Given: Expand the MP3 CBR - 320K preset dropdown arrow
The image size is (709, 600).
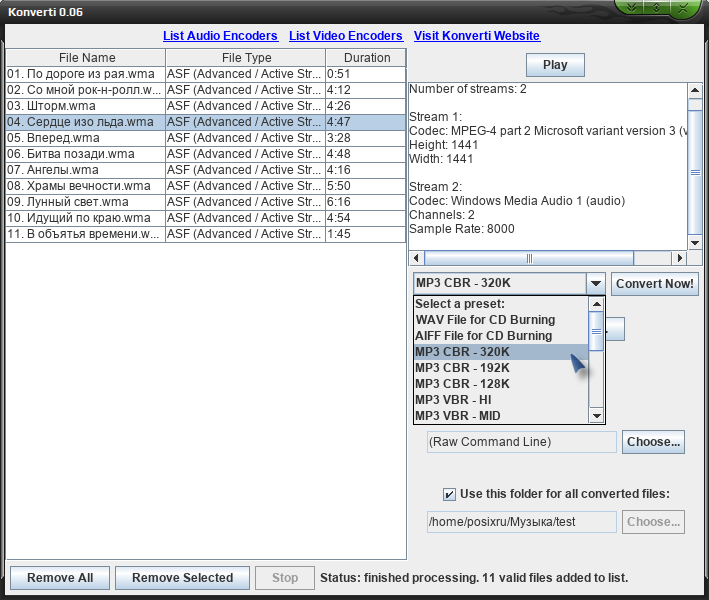Looking at the screenshot, I should pyautogui.click(x=596, y=284).
